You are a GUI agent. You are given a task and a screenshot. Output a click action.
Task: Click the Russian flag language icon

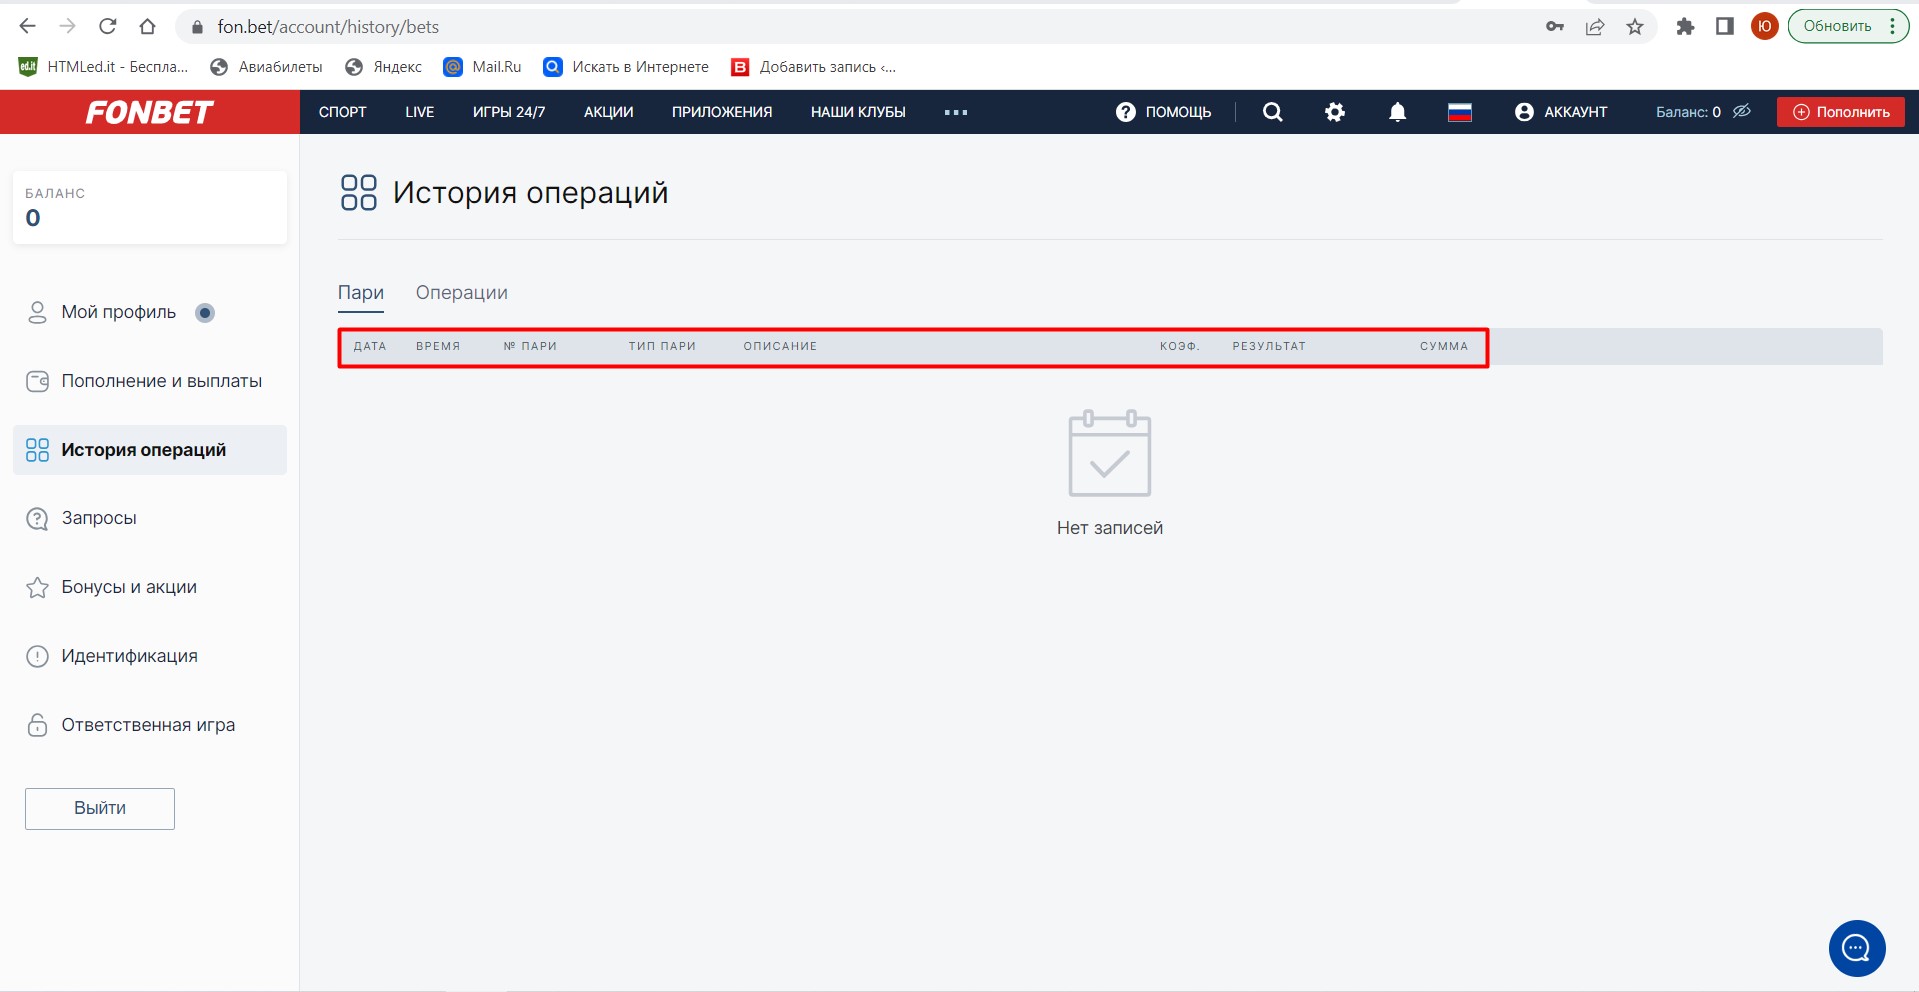1459,112
